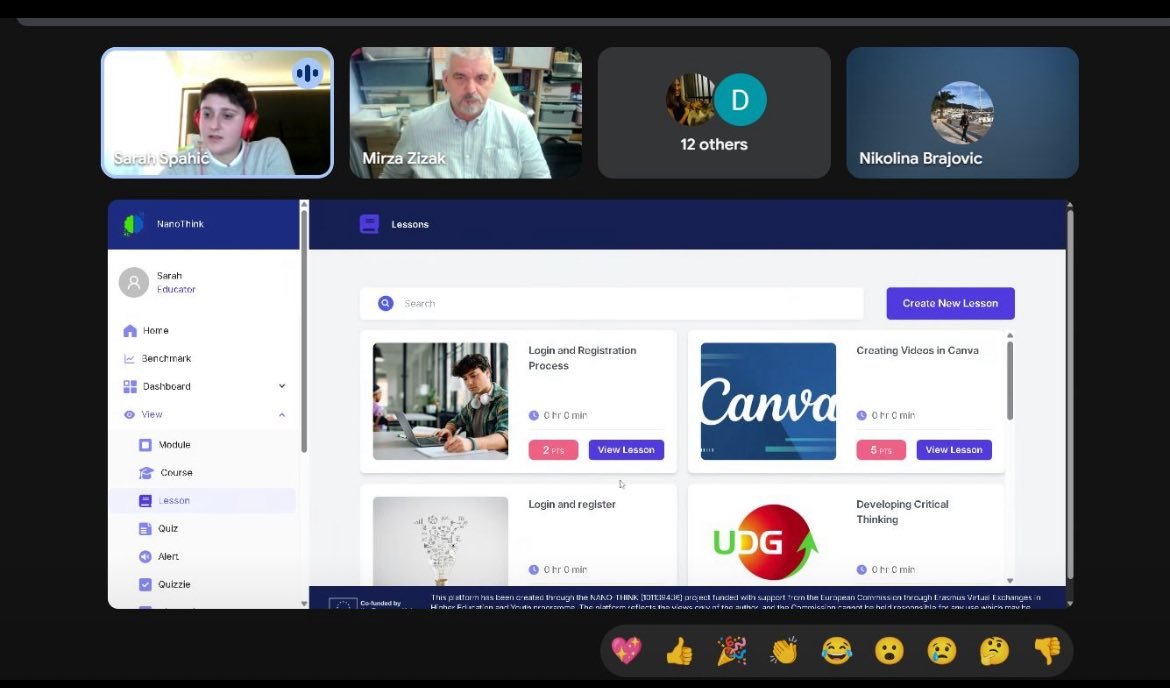This screenshot has width=1170, height=688.
Task: Collapse the View submenu chevron
Action: click(x=282, y=415)
